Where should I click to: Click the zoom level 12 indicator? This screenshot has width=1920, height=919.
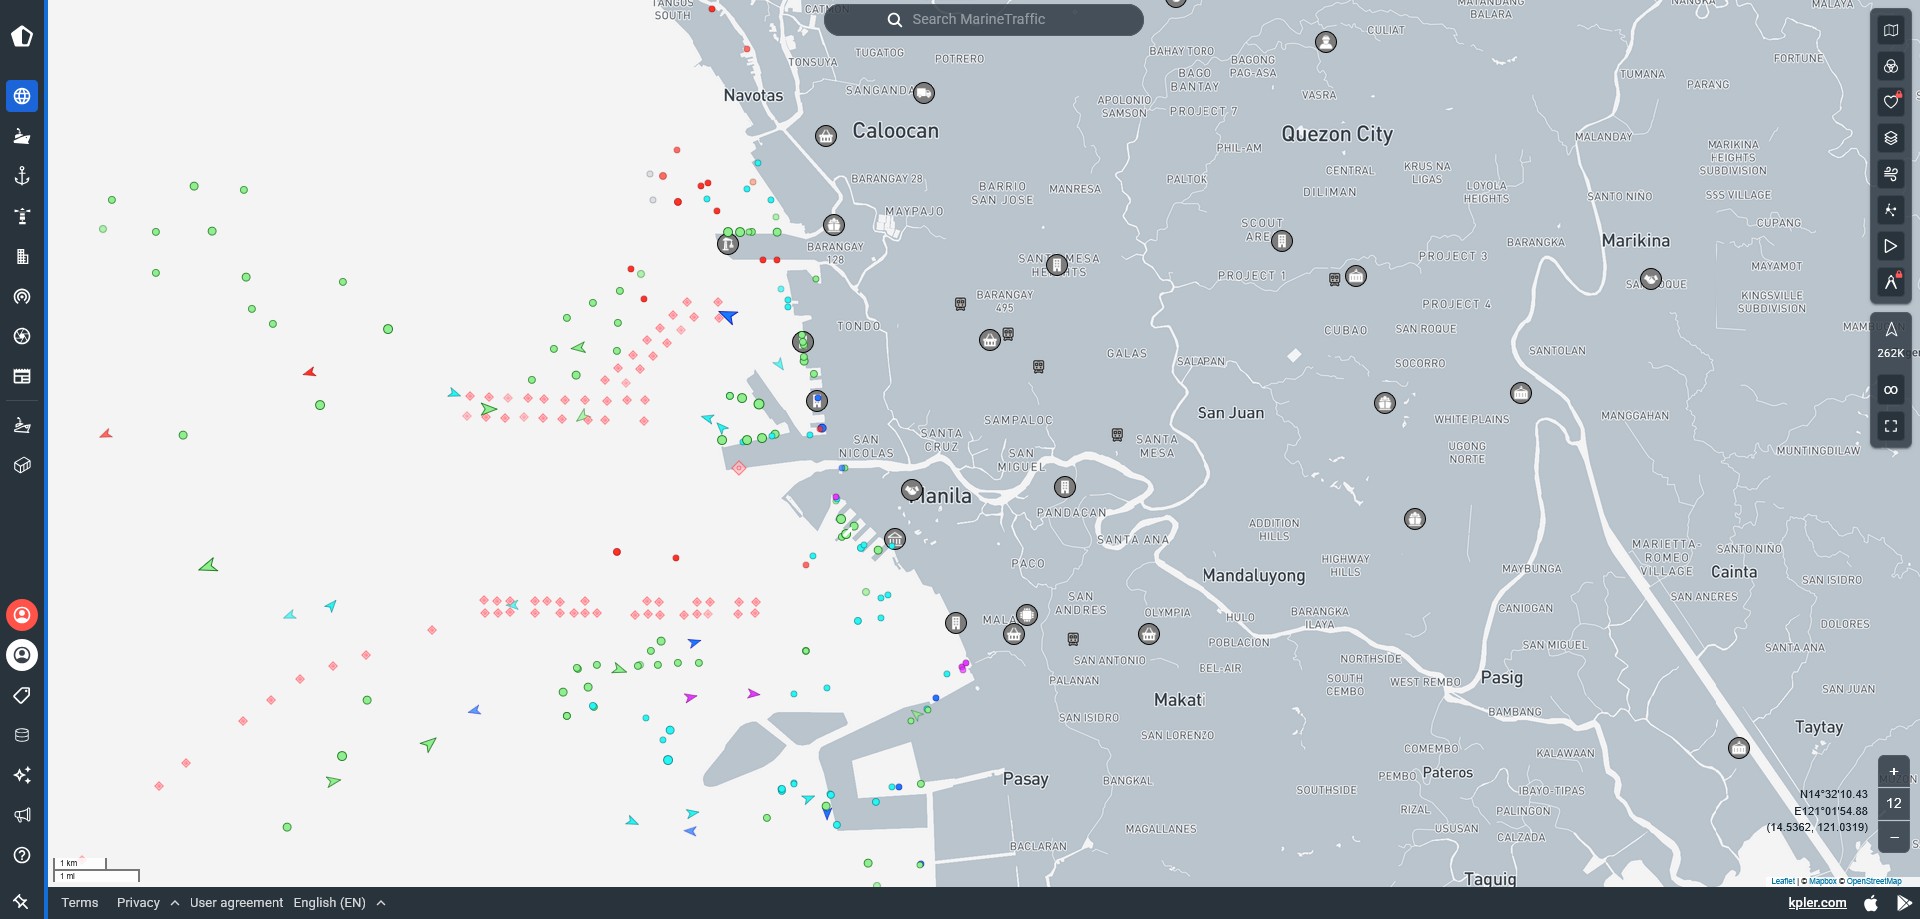(x=1894, y=803)
